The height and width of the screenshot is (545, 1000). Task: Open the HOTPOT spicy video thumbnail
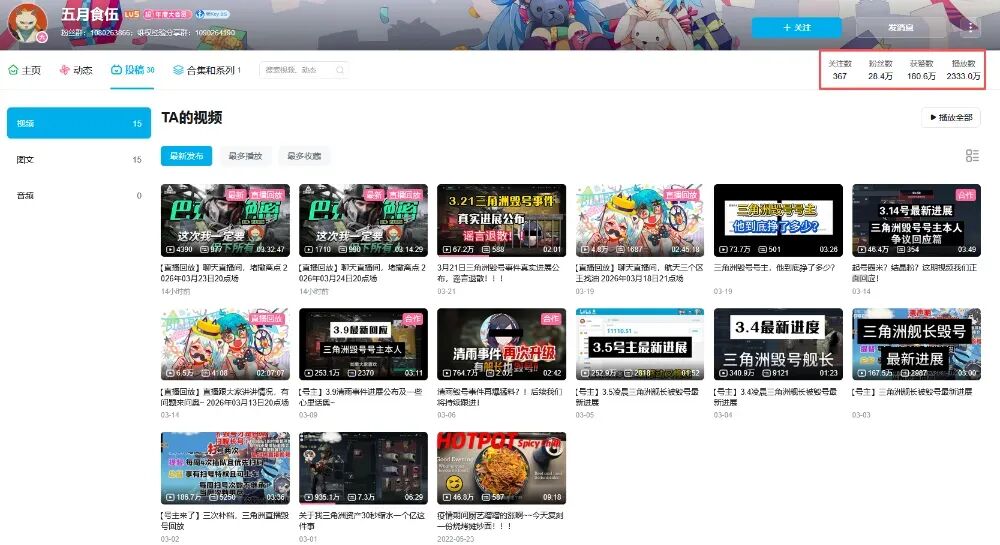point(501,468)
